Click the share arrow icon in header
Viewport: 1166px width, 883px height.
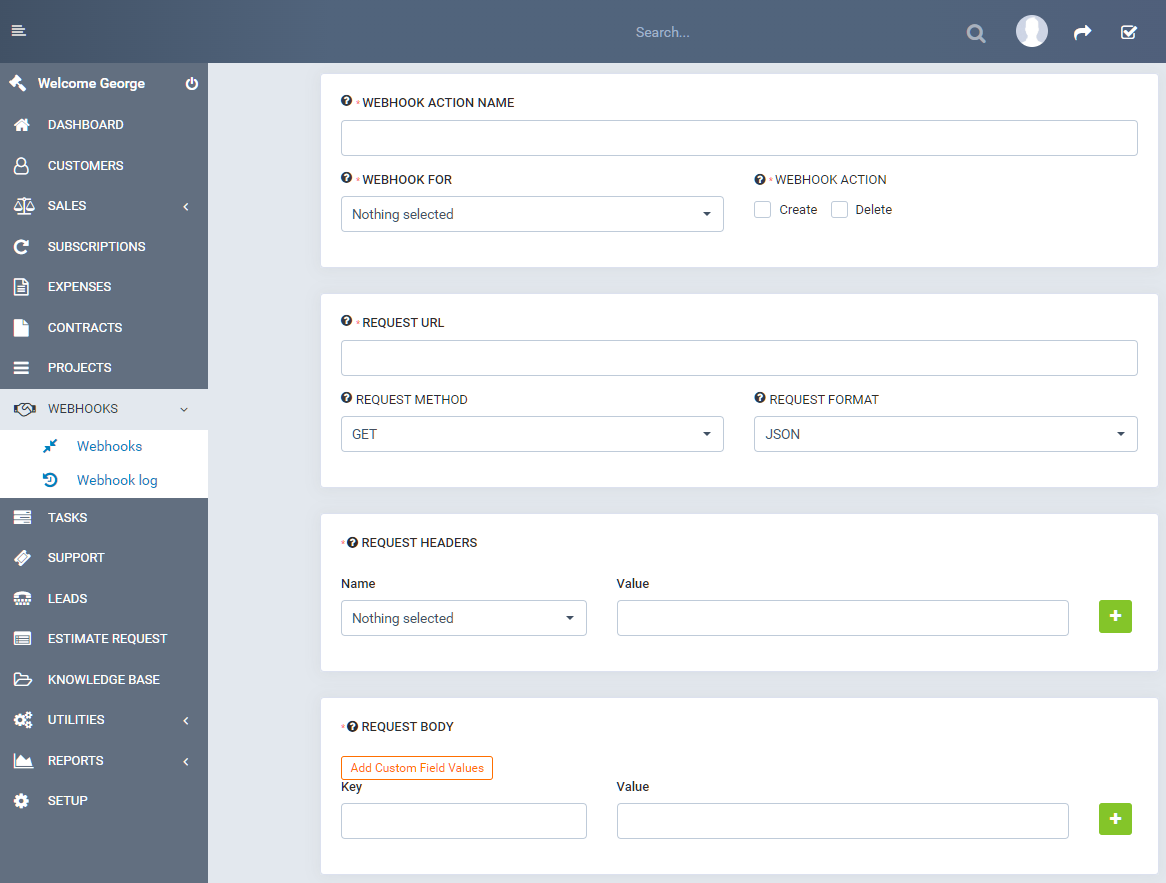1082,33
